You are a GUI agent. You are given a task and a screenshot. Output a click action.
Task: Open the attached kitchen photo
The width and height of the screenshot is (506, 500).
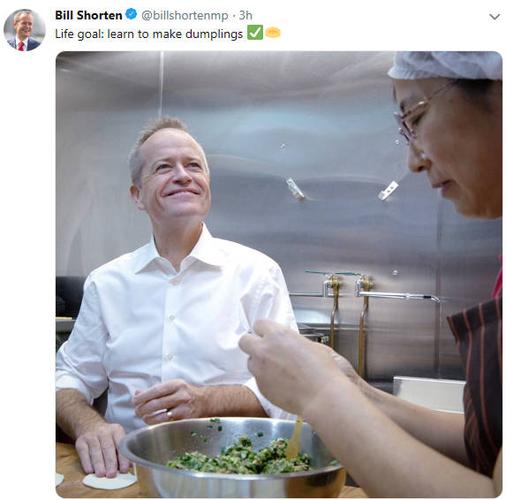click(x=279, y=274)
